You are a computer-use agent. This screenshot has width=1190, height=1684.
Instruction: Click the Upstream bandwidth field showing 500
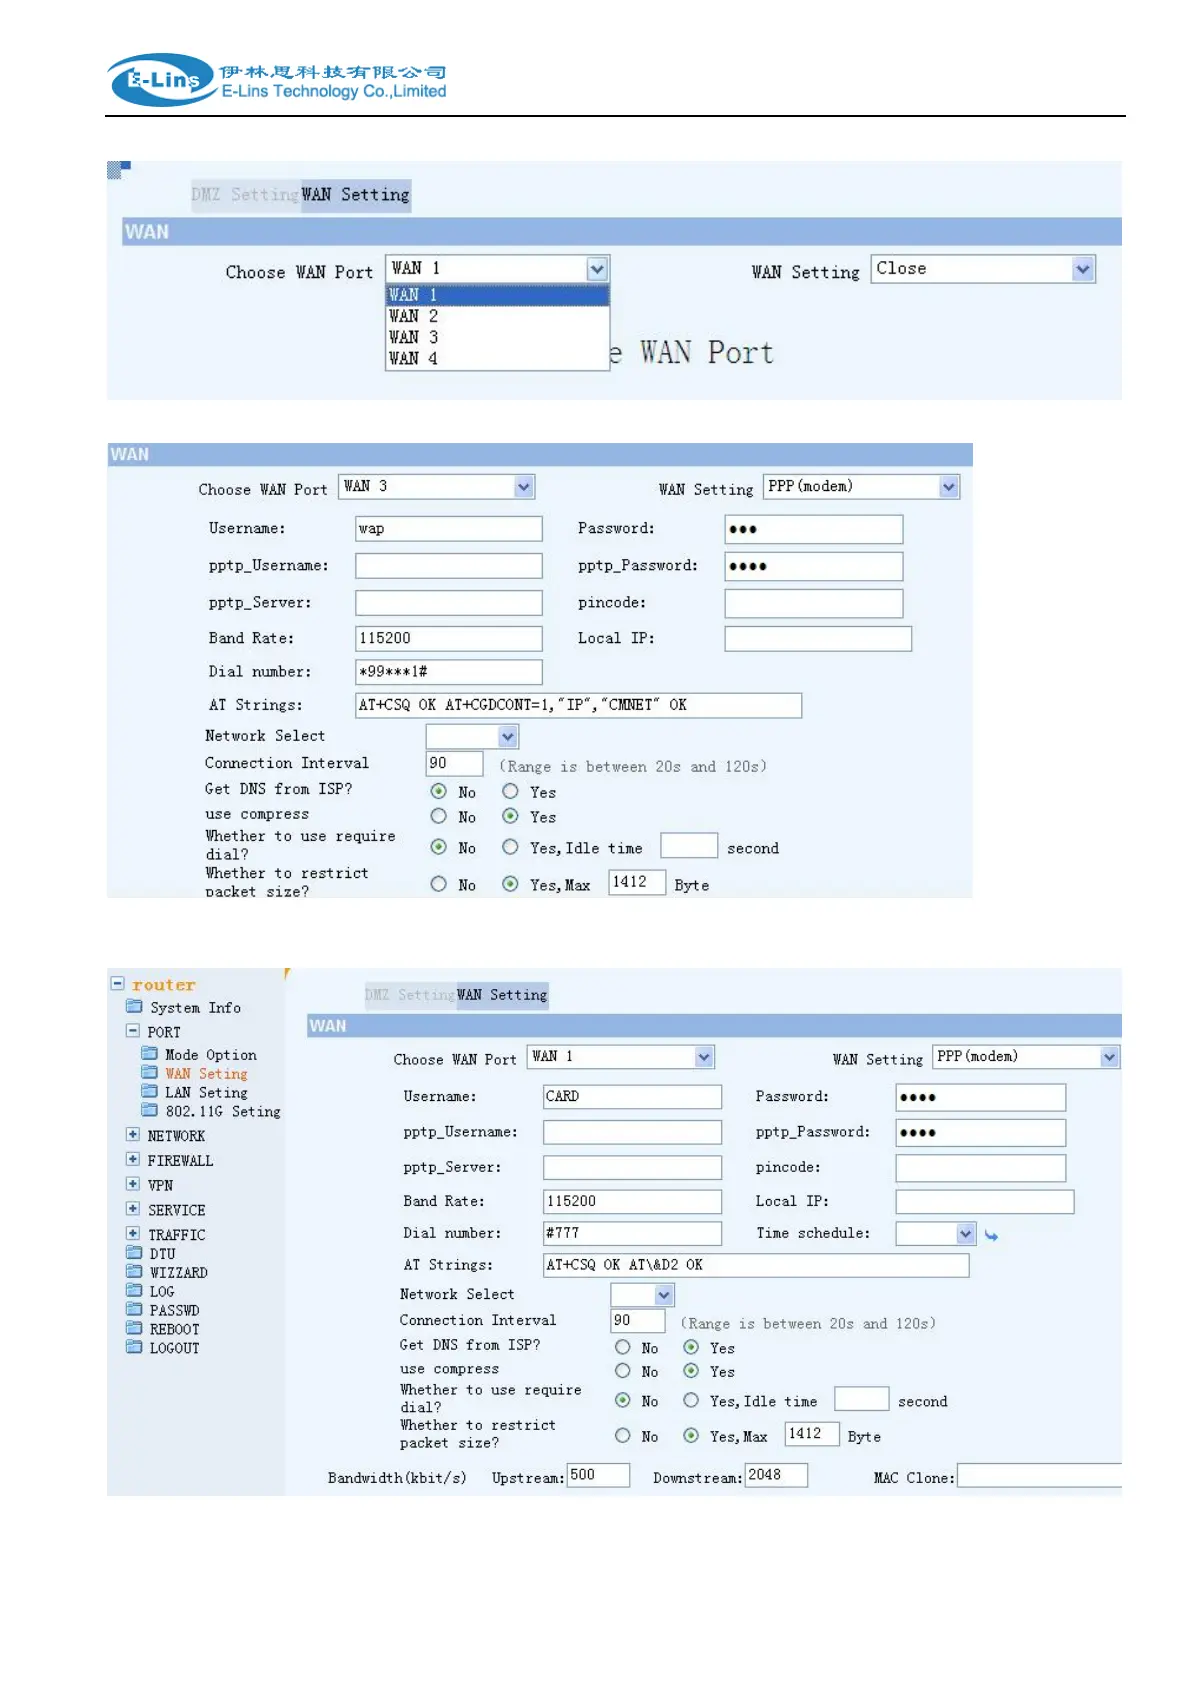coord(599,1475)
